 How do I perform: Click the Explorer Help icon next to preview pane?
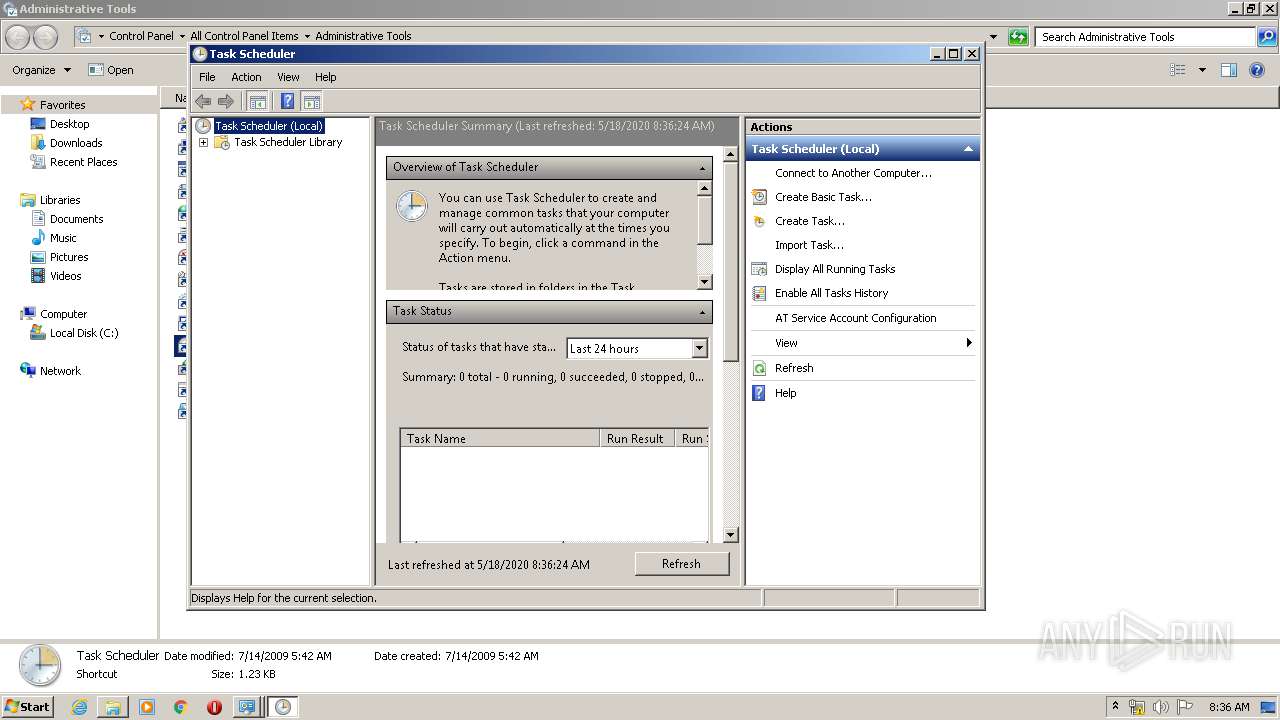pos(1258,70)
